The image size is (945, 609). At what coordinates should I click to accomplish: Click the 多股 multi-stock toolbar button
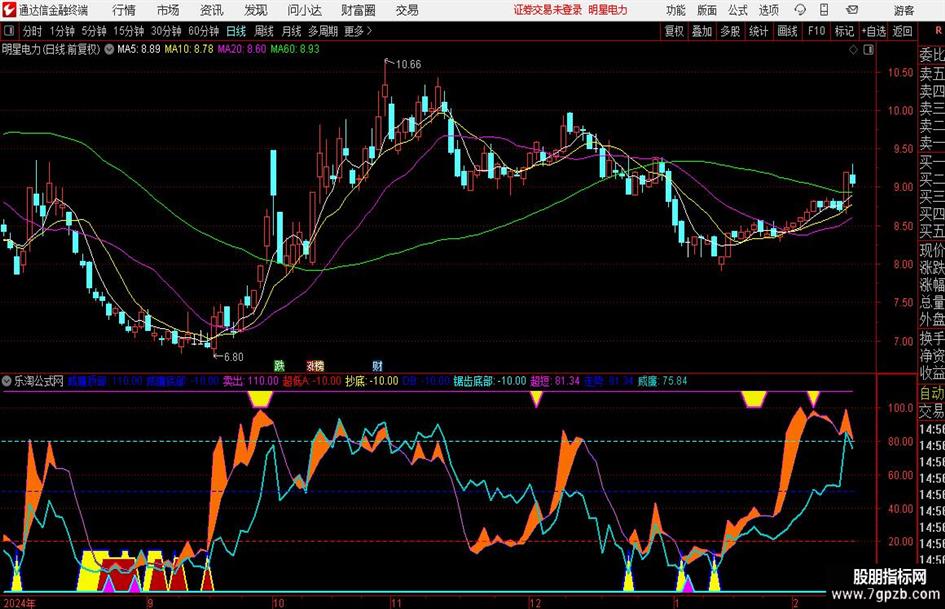pos(730,31)
